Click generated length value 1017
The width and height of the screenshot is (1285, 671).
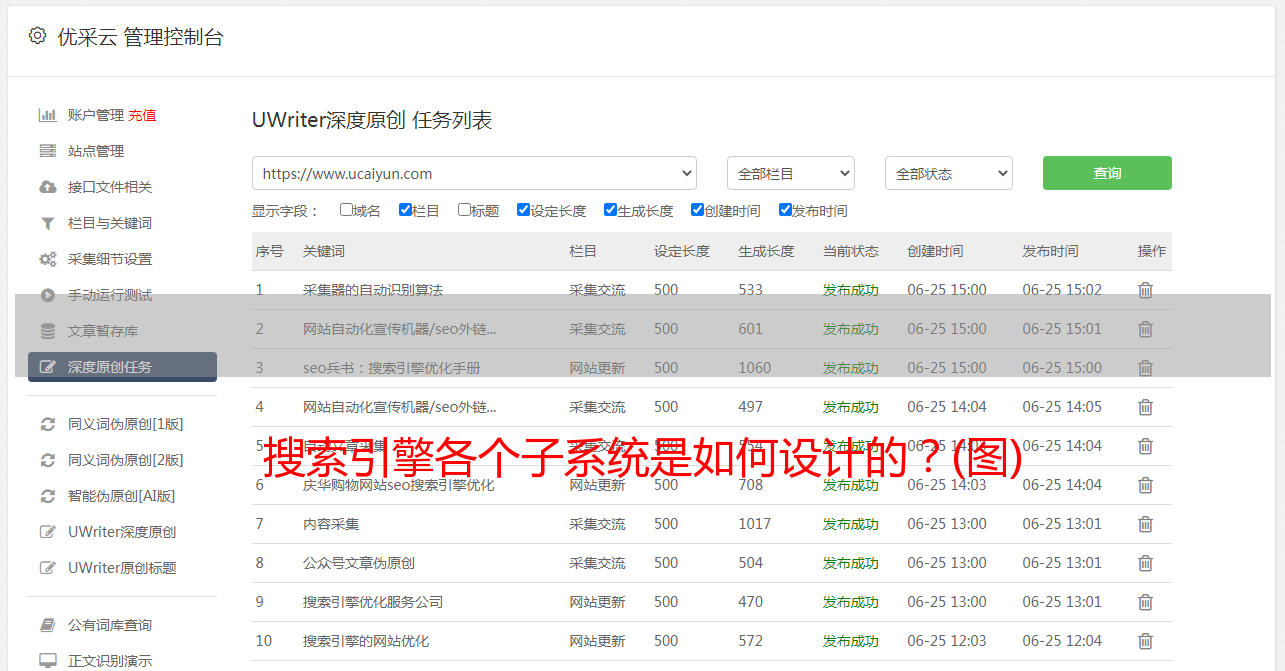755,524
